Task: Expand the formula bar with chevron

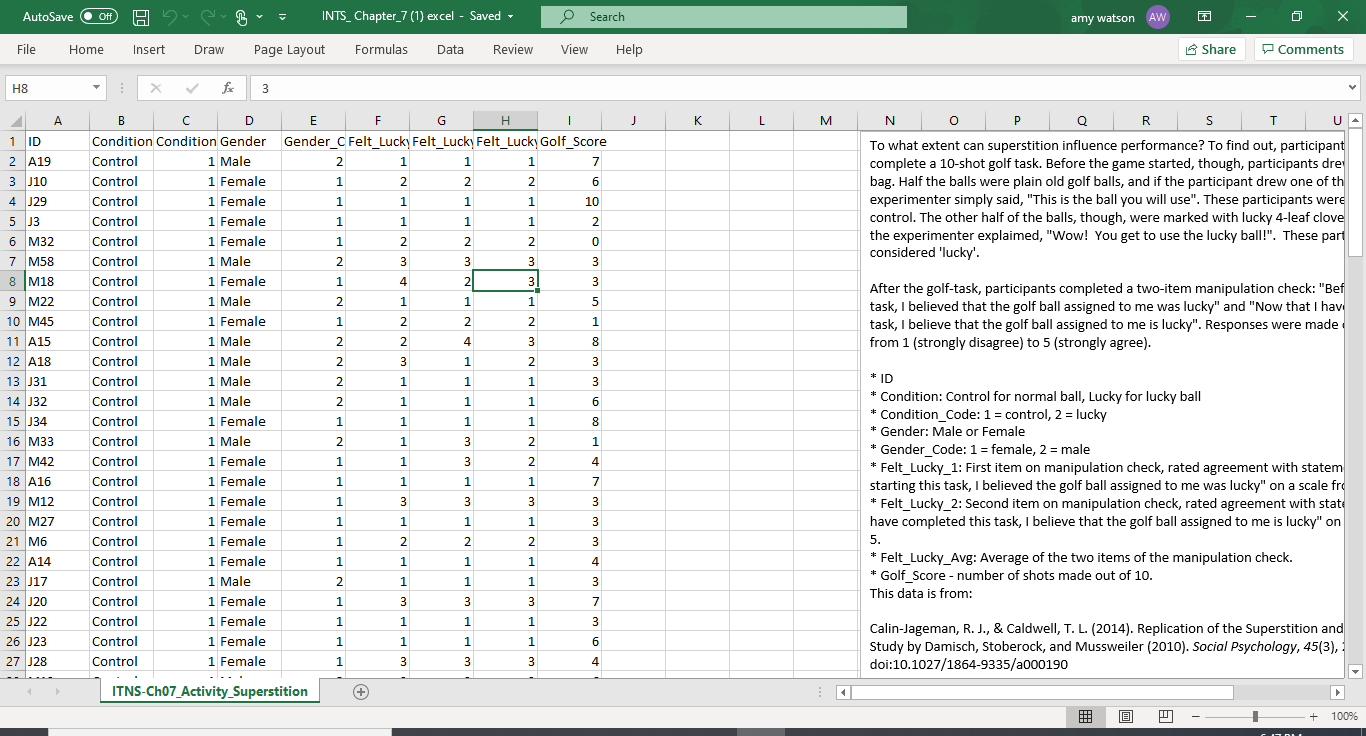Action: (x=1353, y=88)
